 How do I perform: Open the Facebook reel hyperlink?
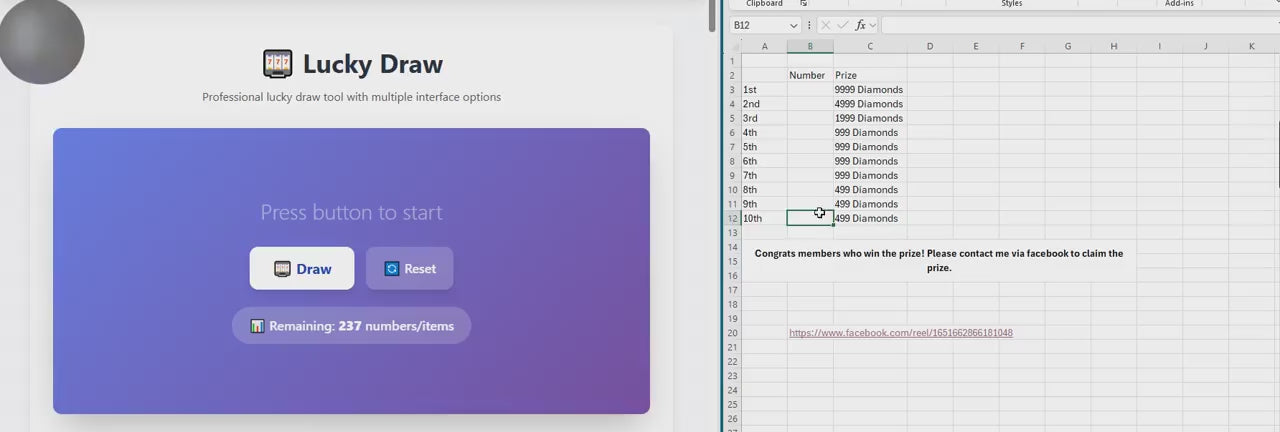click(x=900, y=333)
